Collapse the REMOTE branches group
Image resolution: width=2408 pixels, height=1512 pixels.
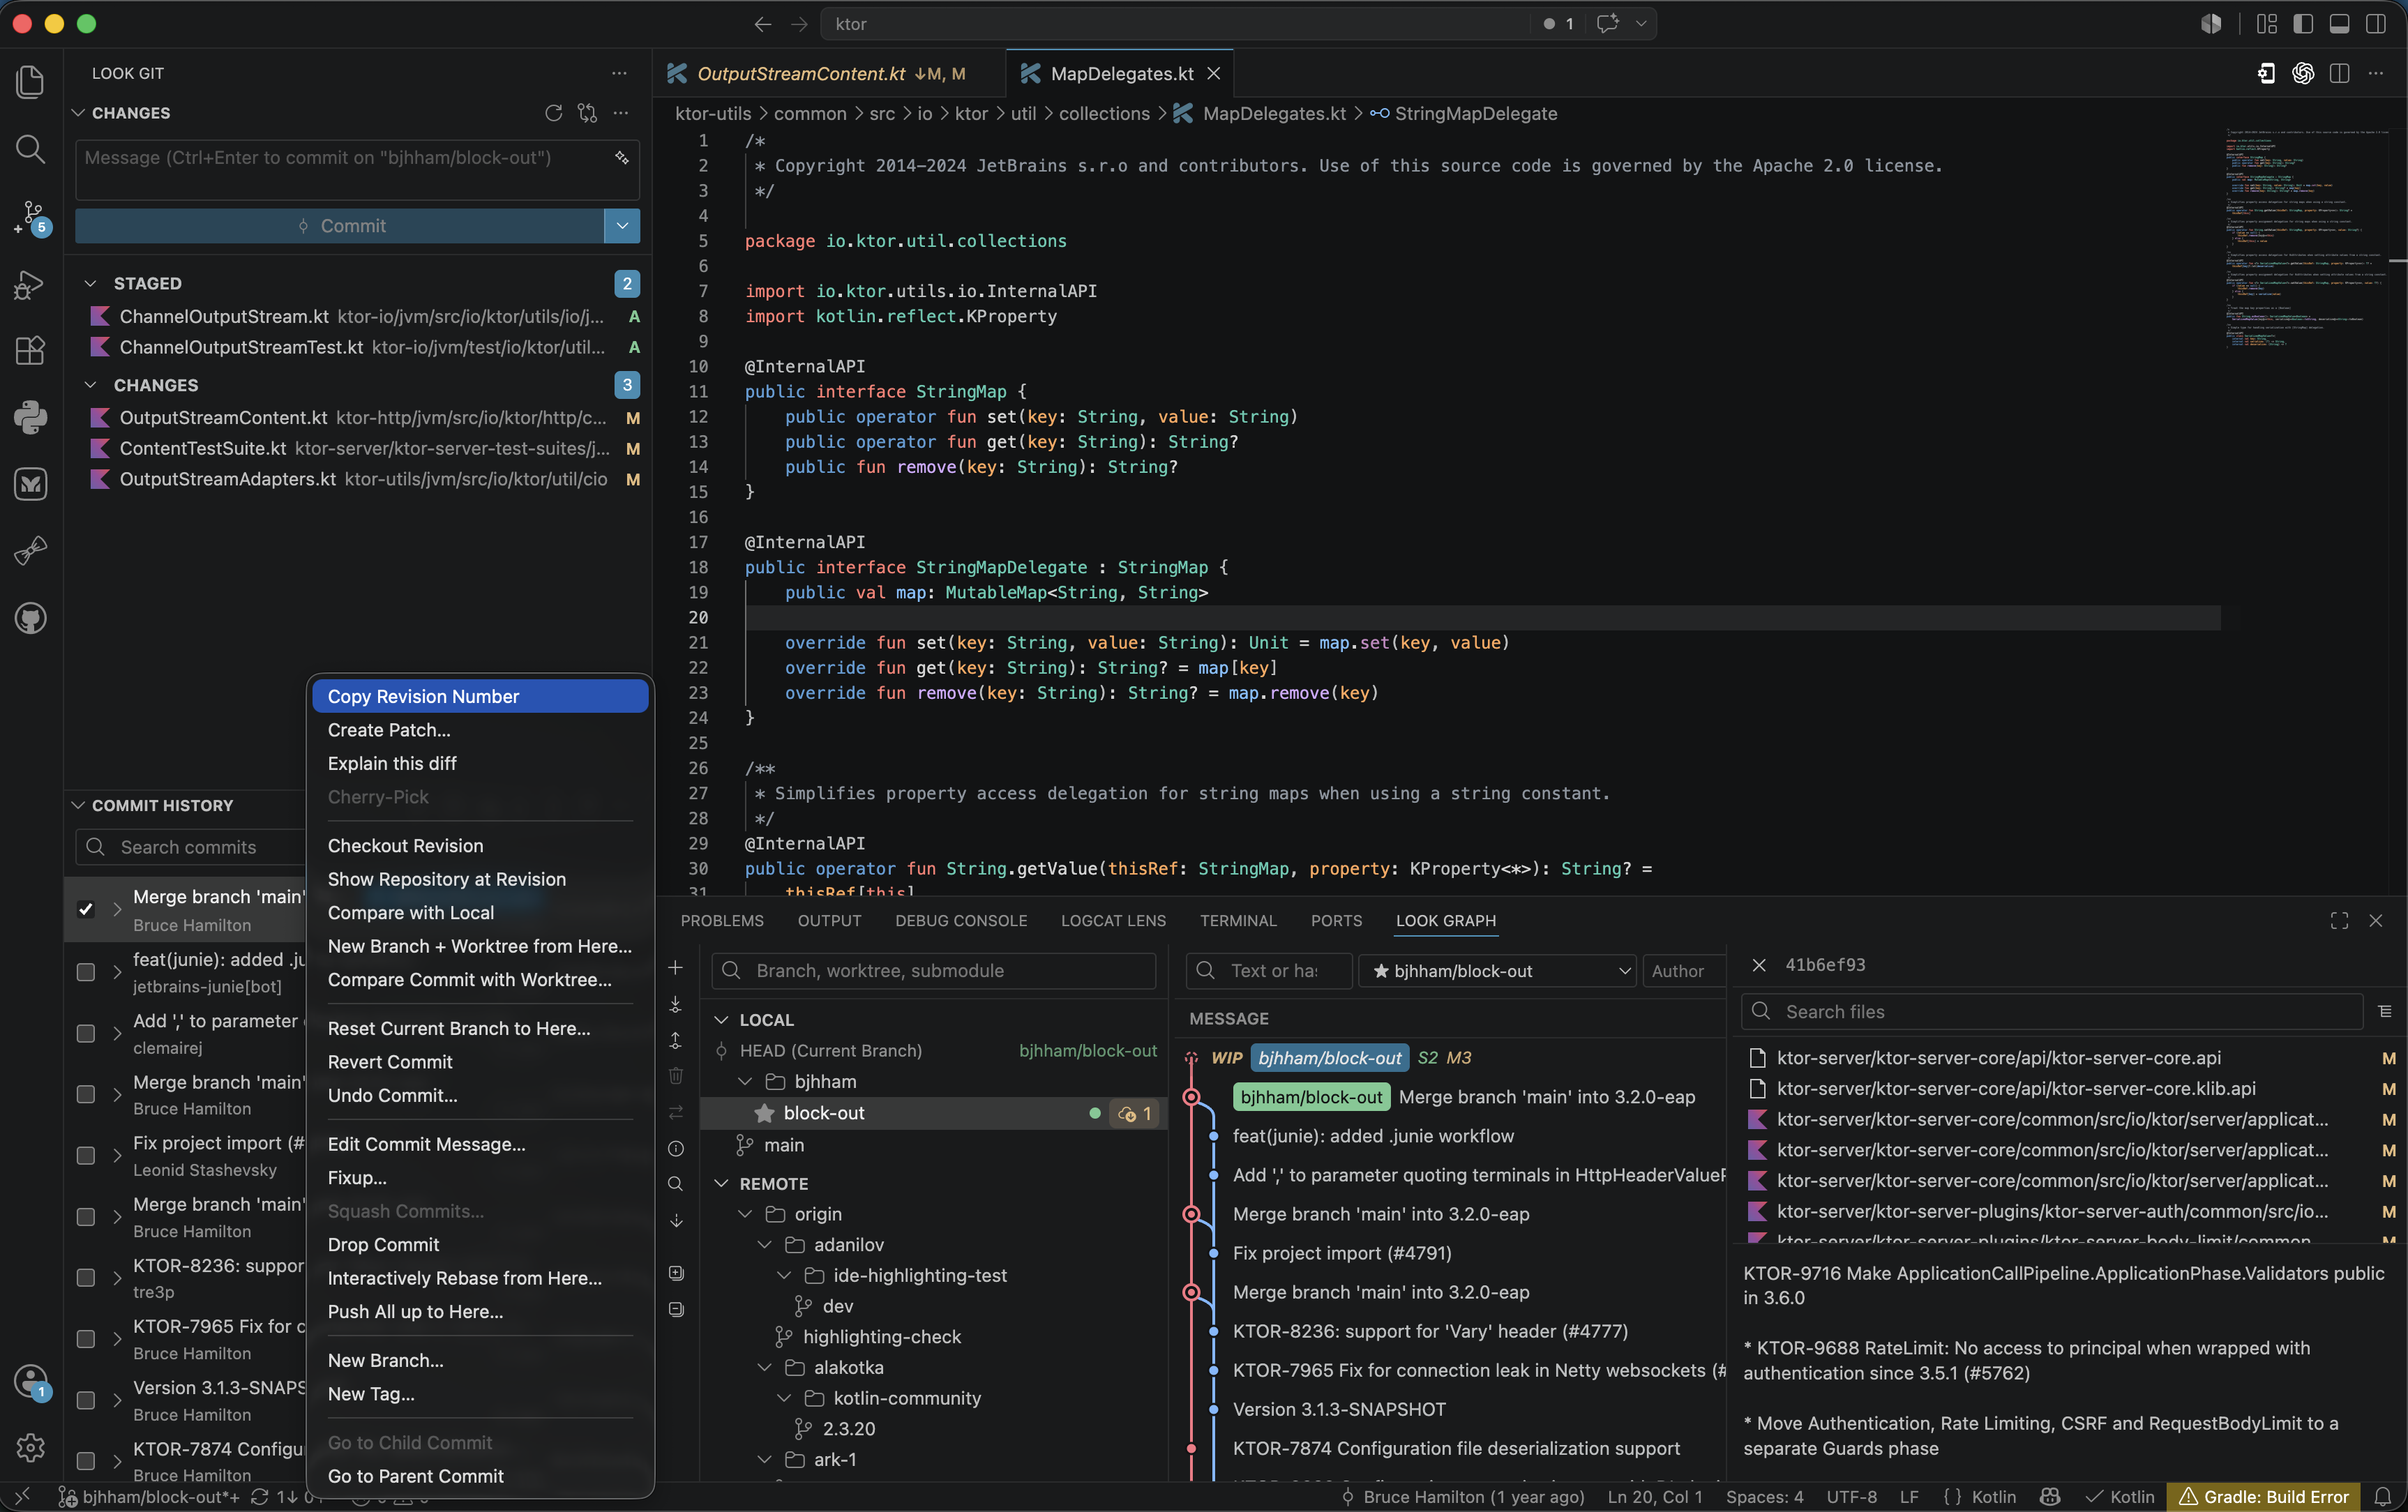(x=721, y=1183)
